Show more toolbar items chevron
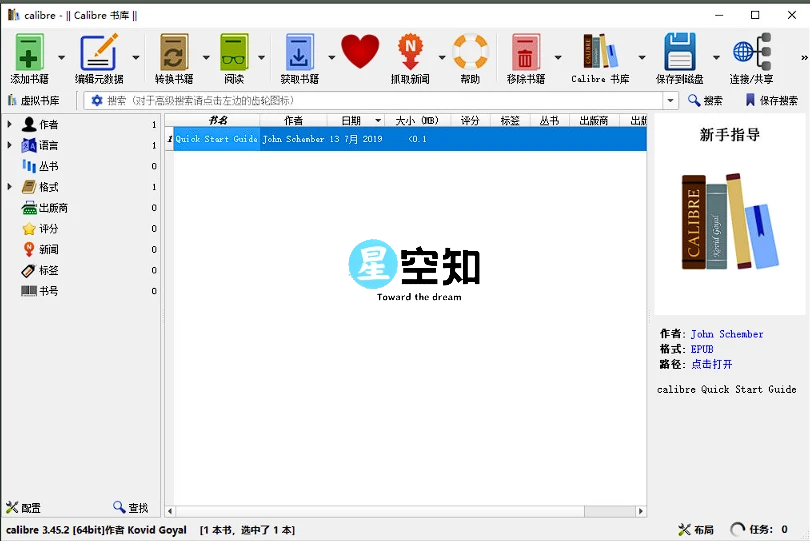Viewport: 810px width, 541px height. 804,57
